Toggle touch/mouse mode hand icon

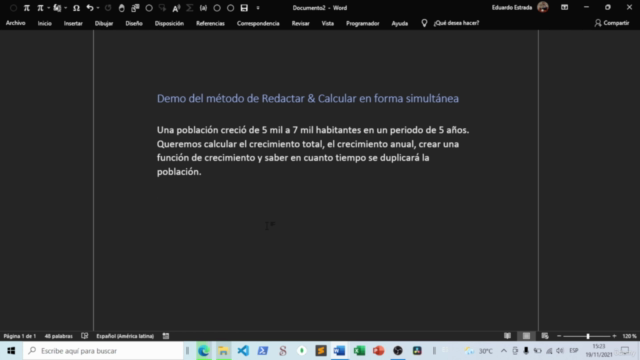click(x=122, y=8)
